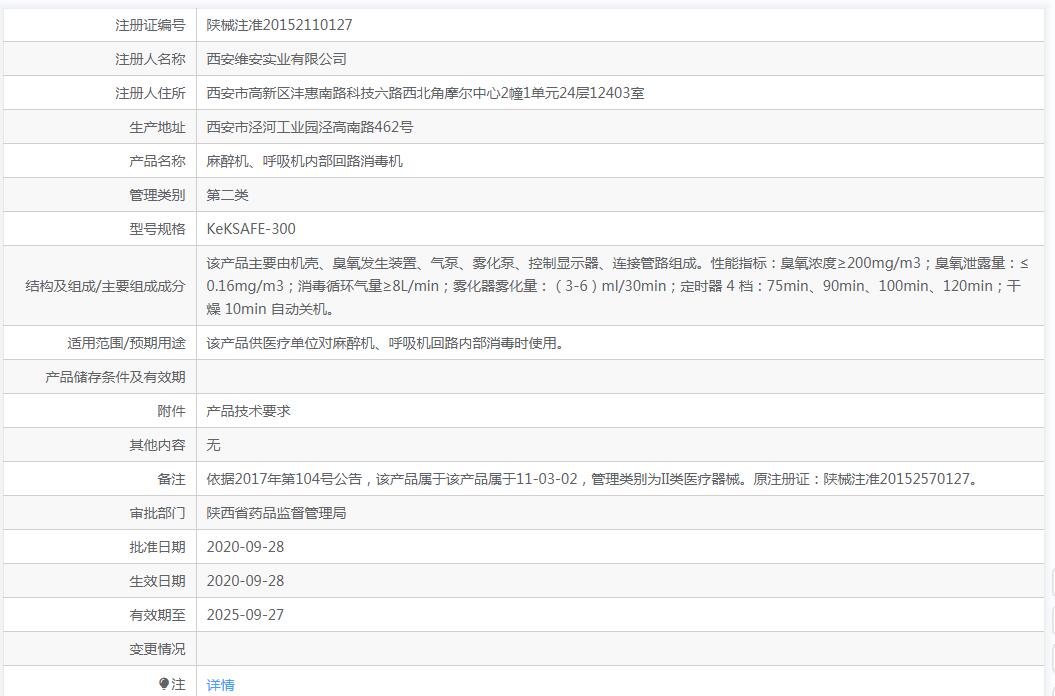Click management category value 第二类
Screen dimensions: 1055x696
(227, 195)
